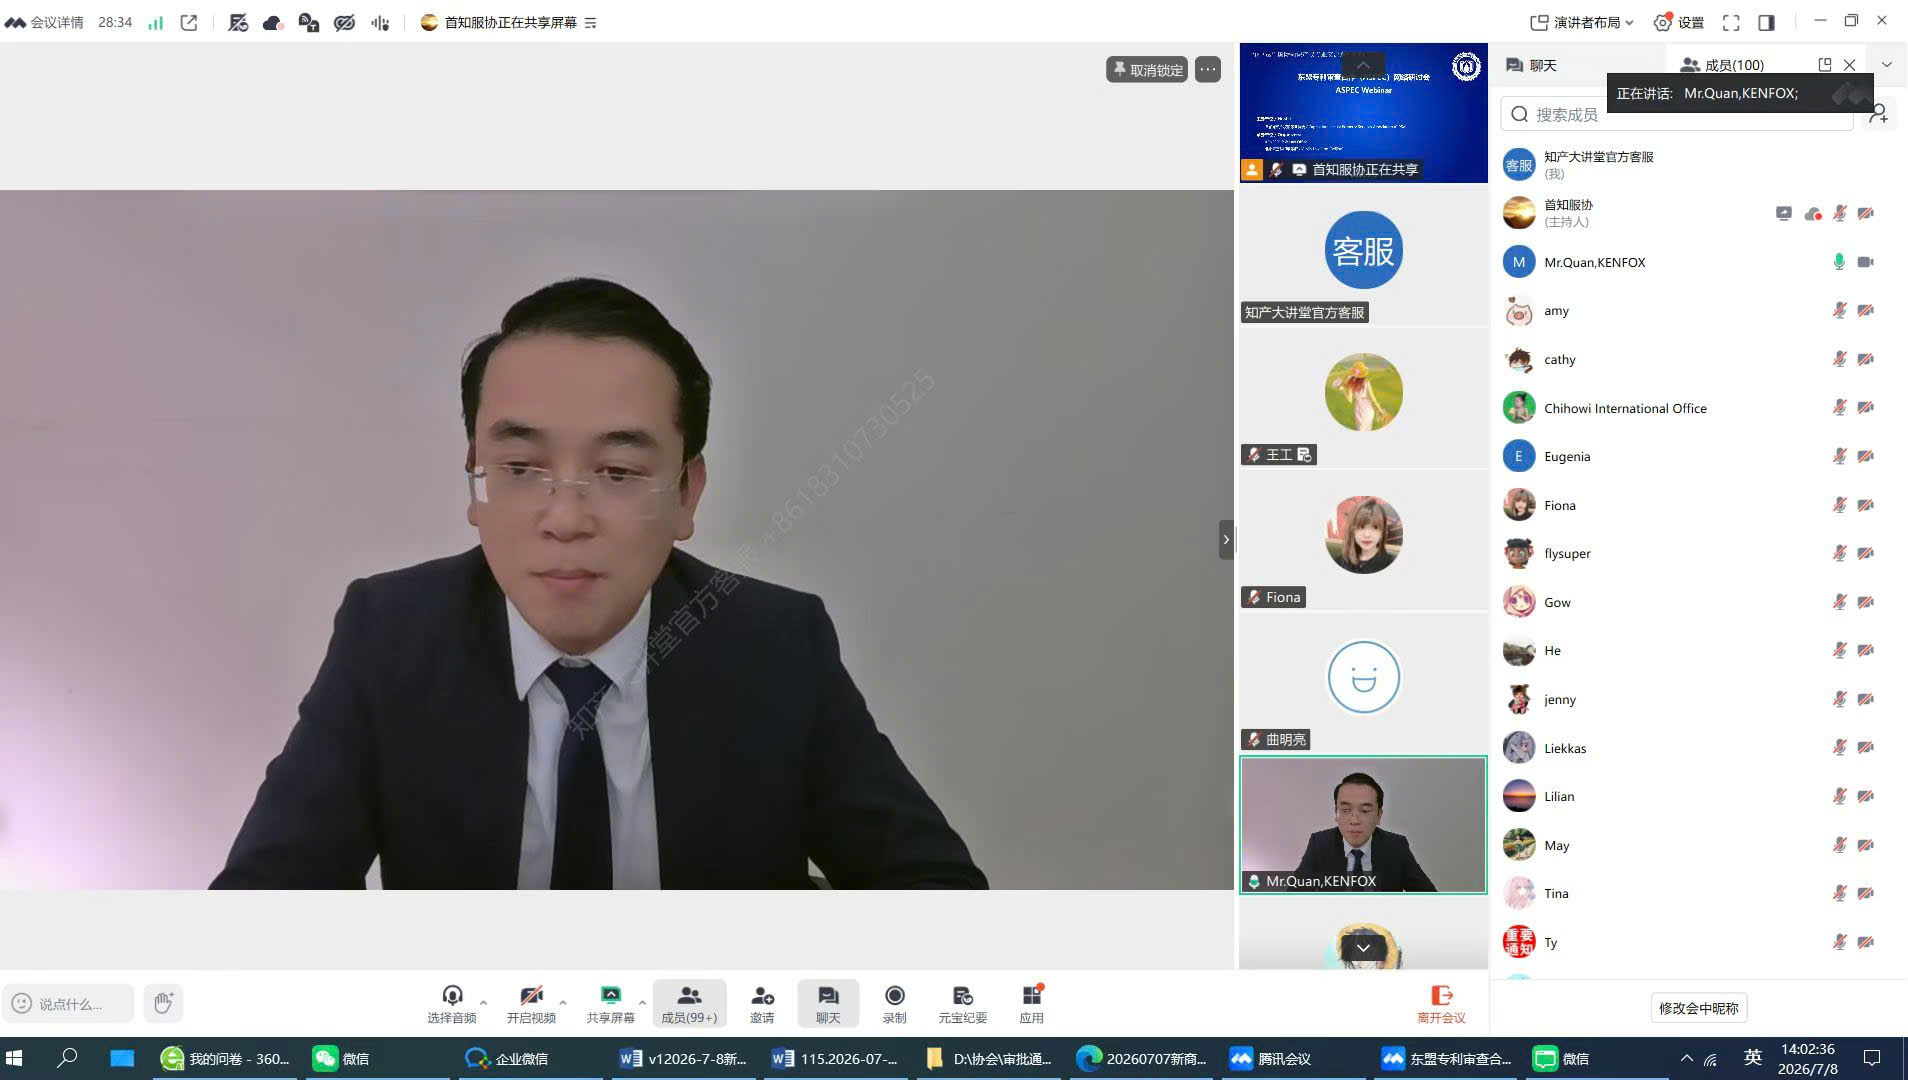Open 企业微信 in taskbar
The width and height of the screenshot is (1908, 1080).
(x=508, y=1058)
